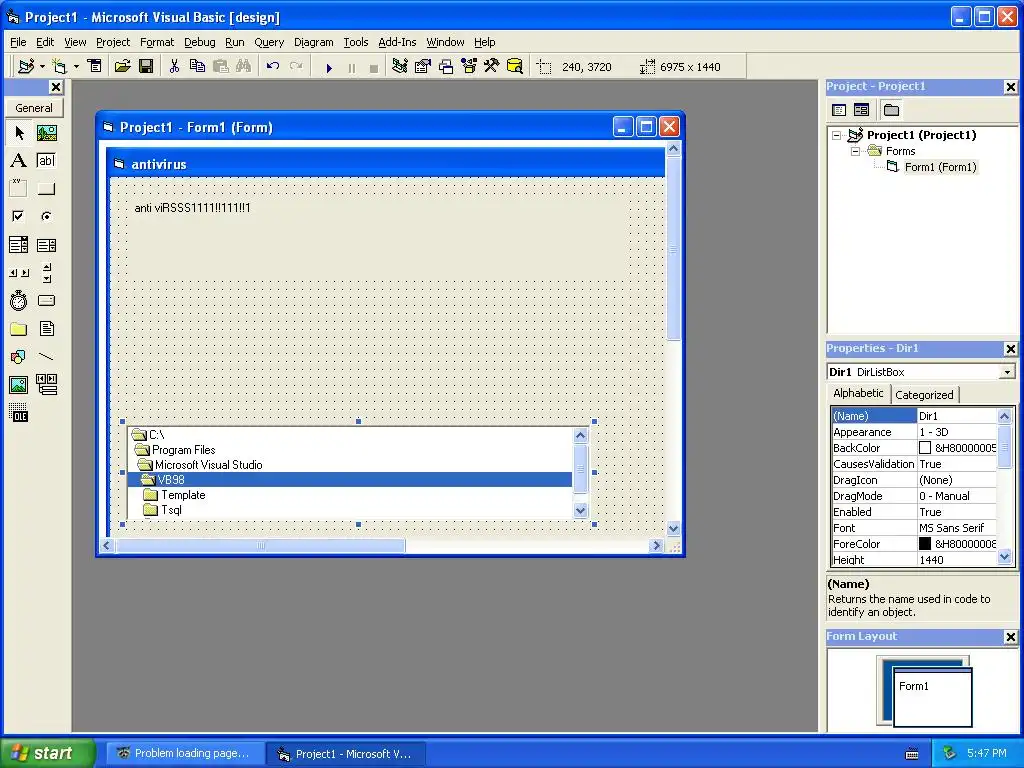The width and height of the screenshot is (1024, 768).
Task: Open Form Layout Window from toolbar
Action: pyautogui.click(x=446, y=67)
